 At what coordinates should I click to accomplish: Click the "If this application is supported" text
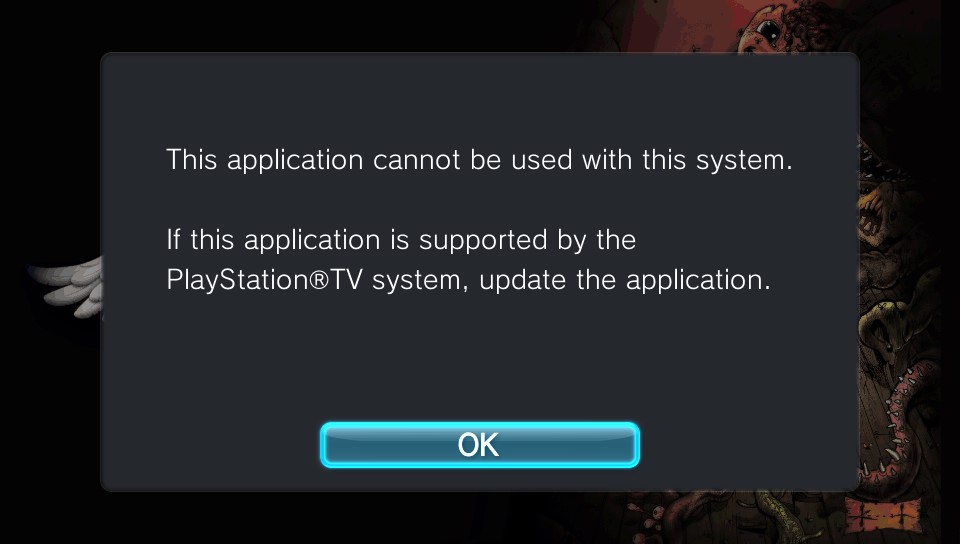point(401,240)
